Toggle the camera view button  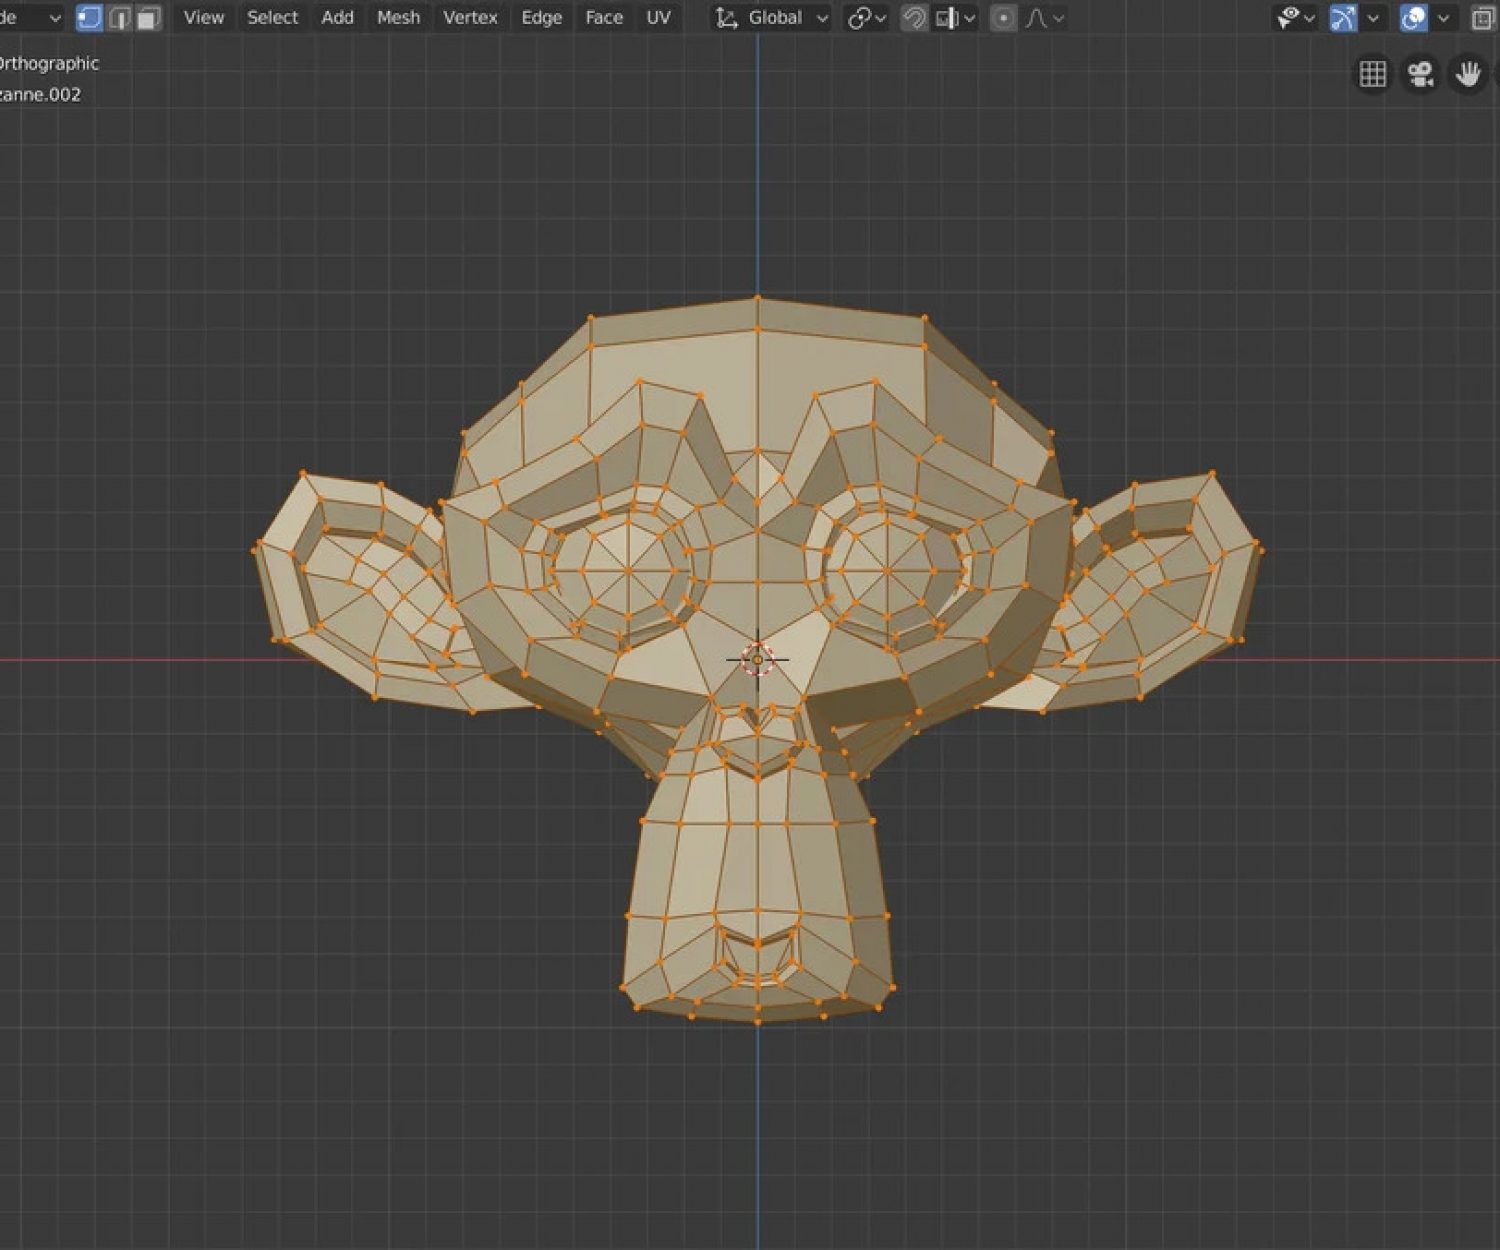click(x=1420, y=74)
